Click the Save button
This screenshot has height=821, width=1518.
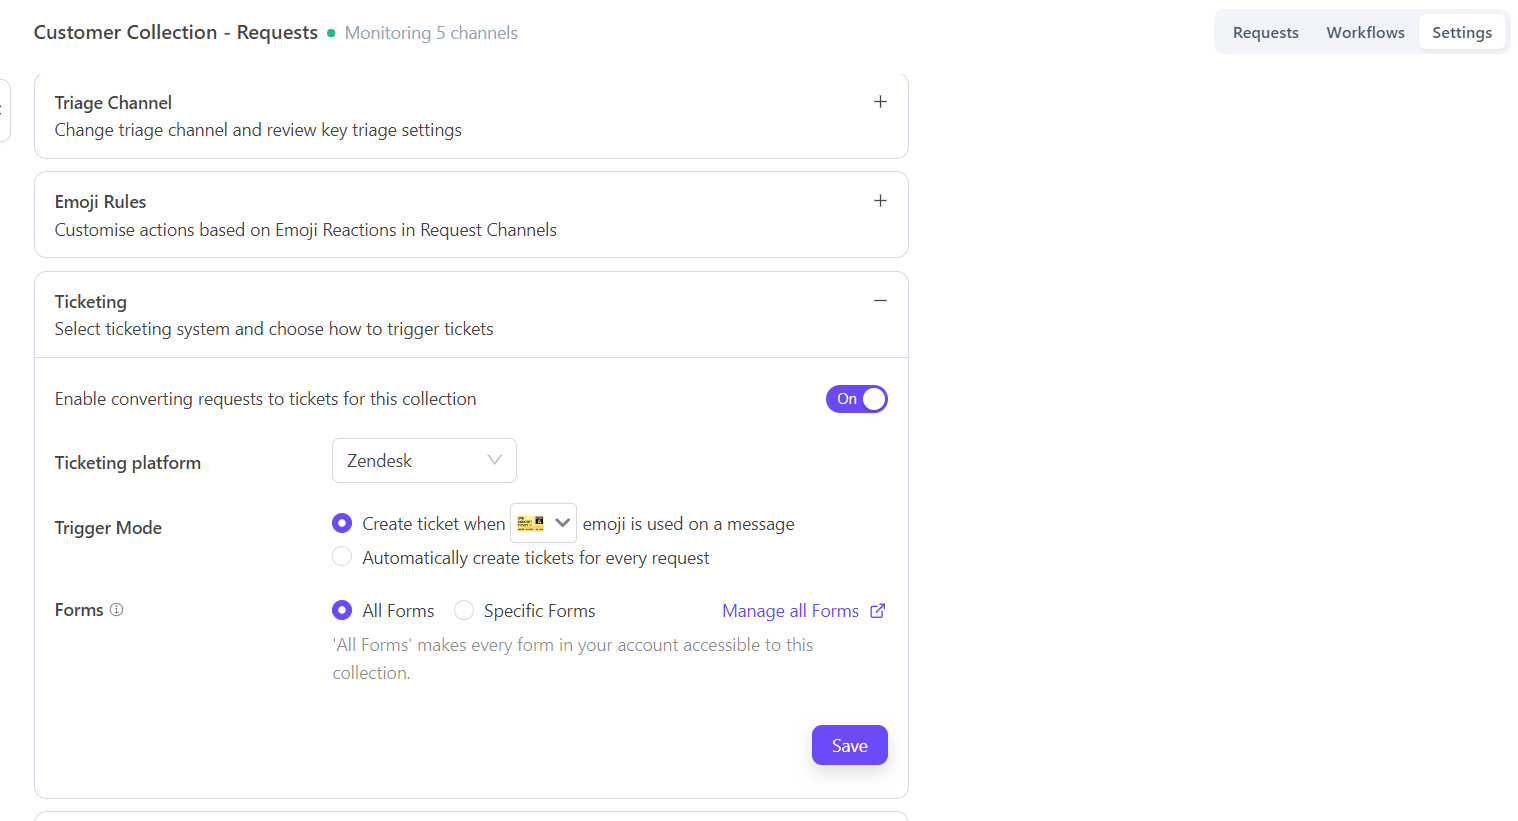click(x=849, y=745)
